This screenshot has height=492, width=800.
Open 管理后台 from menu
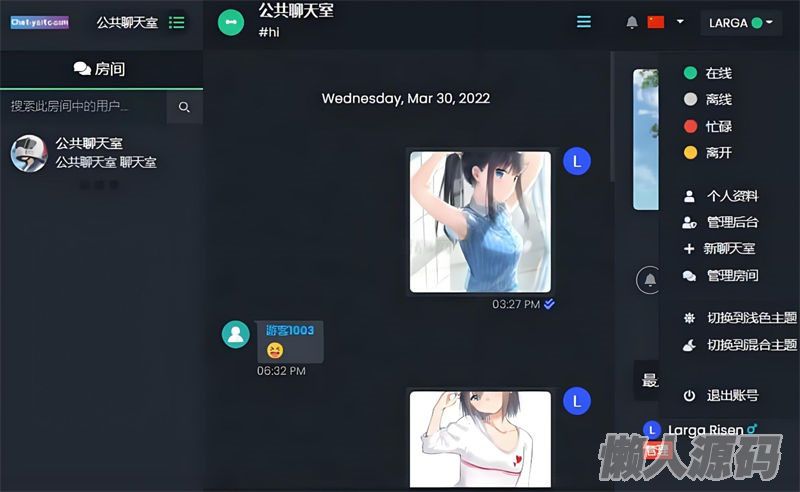coord(721,222)
